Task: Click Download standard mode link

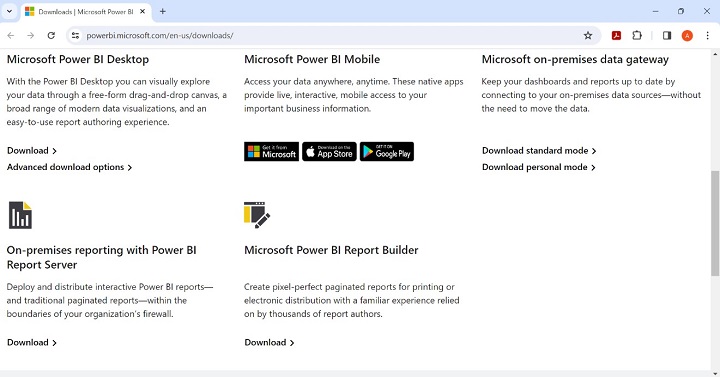Action: 539,151
